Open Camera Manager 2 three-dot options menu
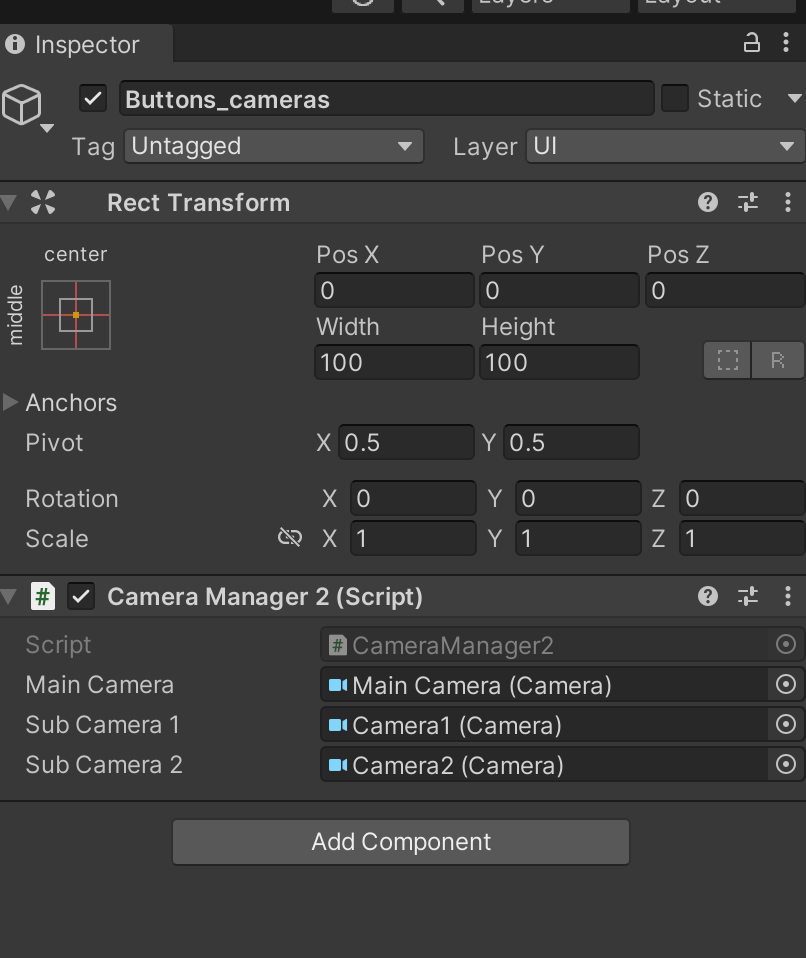Image resolution: width=806 pixels, height=958 pixels. tap(788, 597)
